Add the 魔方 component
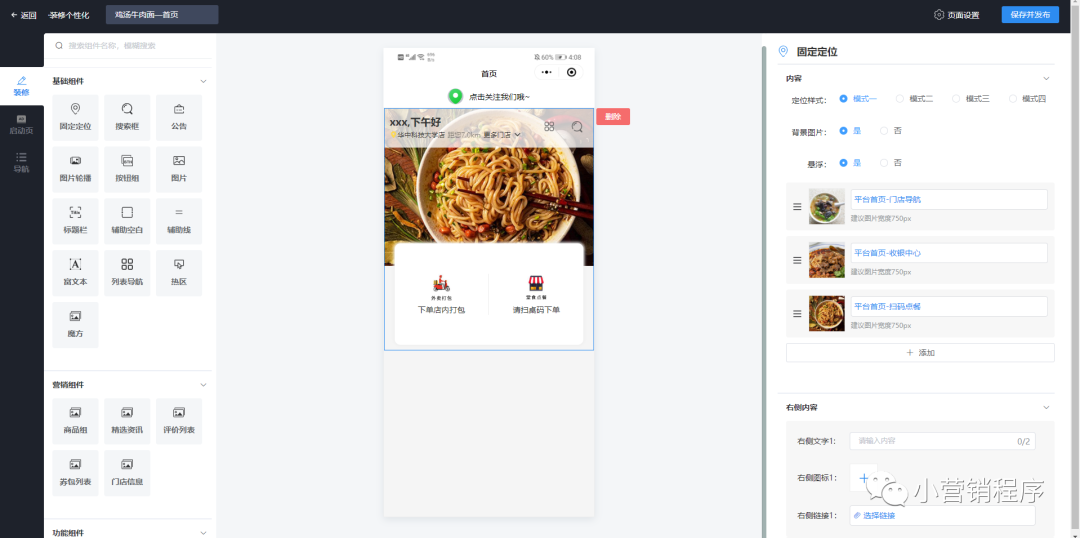Viewport: 1080px width, 538px height. point(75,324)
